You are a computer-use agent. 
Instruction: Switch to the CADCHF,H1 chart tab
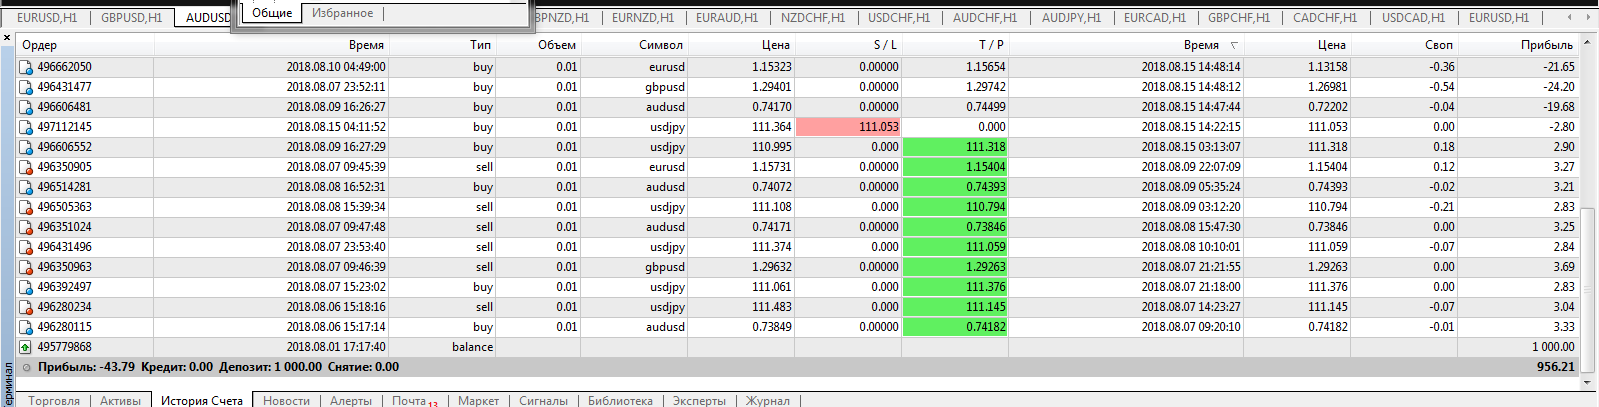click(1325, 17)
